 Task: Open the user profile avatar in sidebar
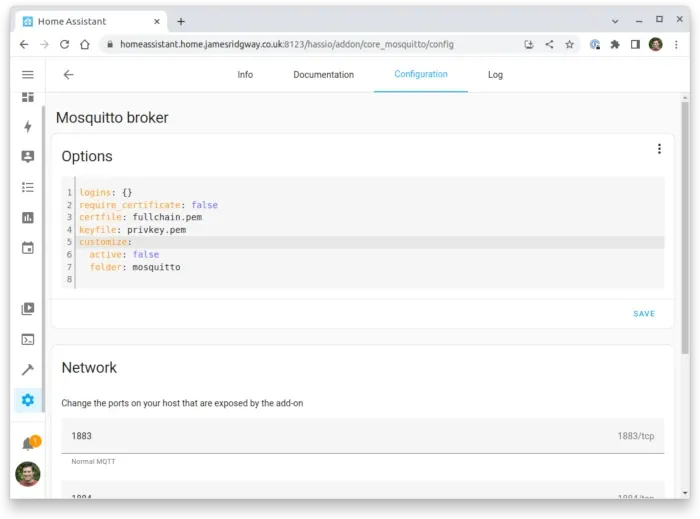[x=28, y=474]
